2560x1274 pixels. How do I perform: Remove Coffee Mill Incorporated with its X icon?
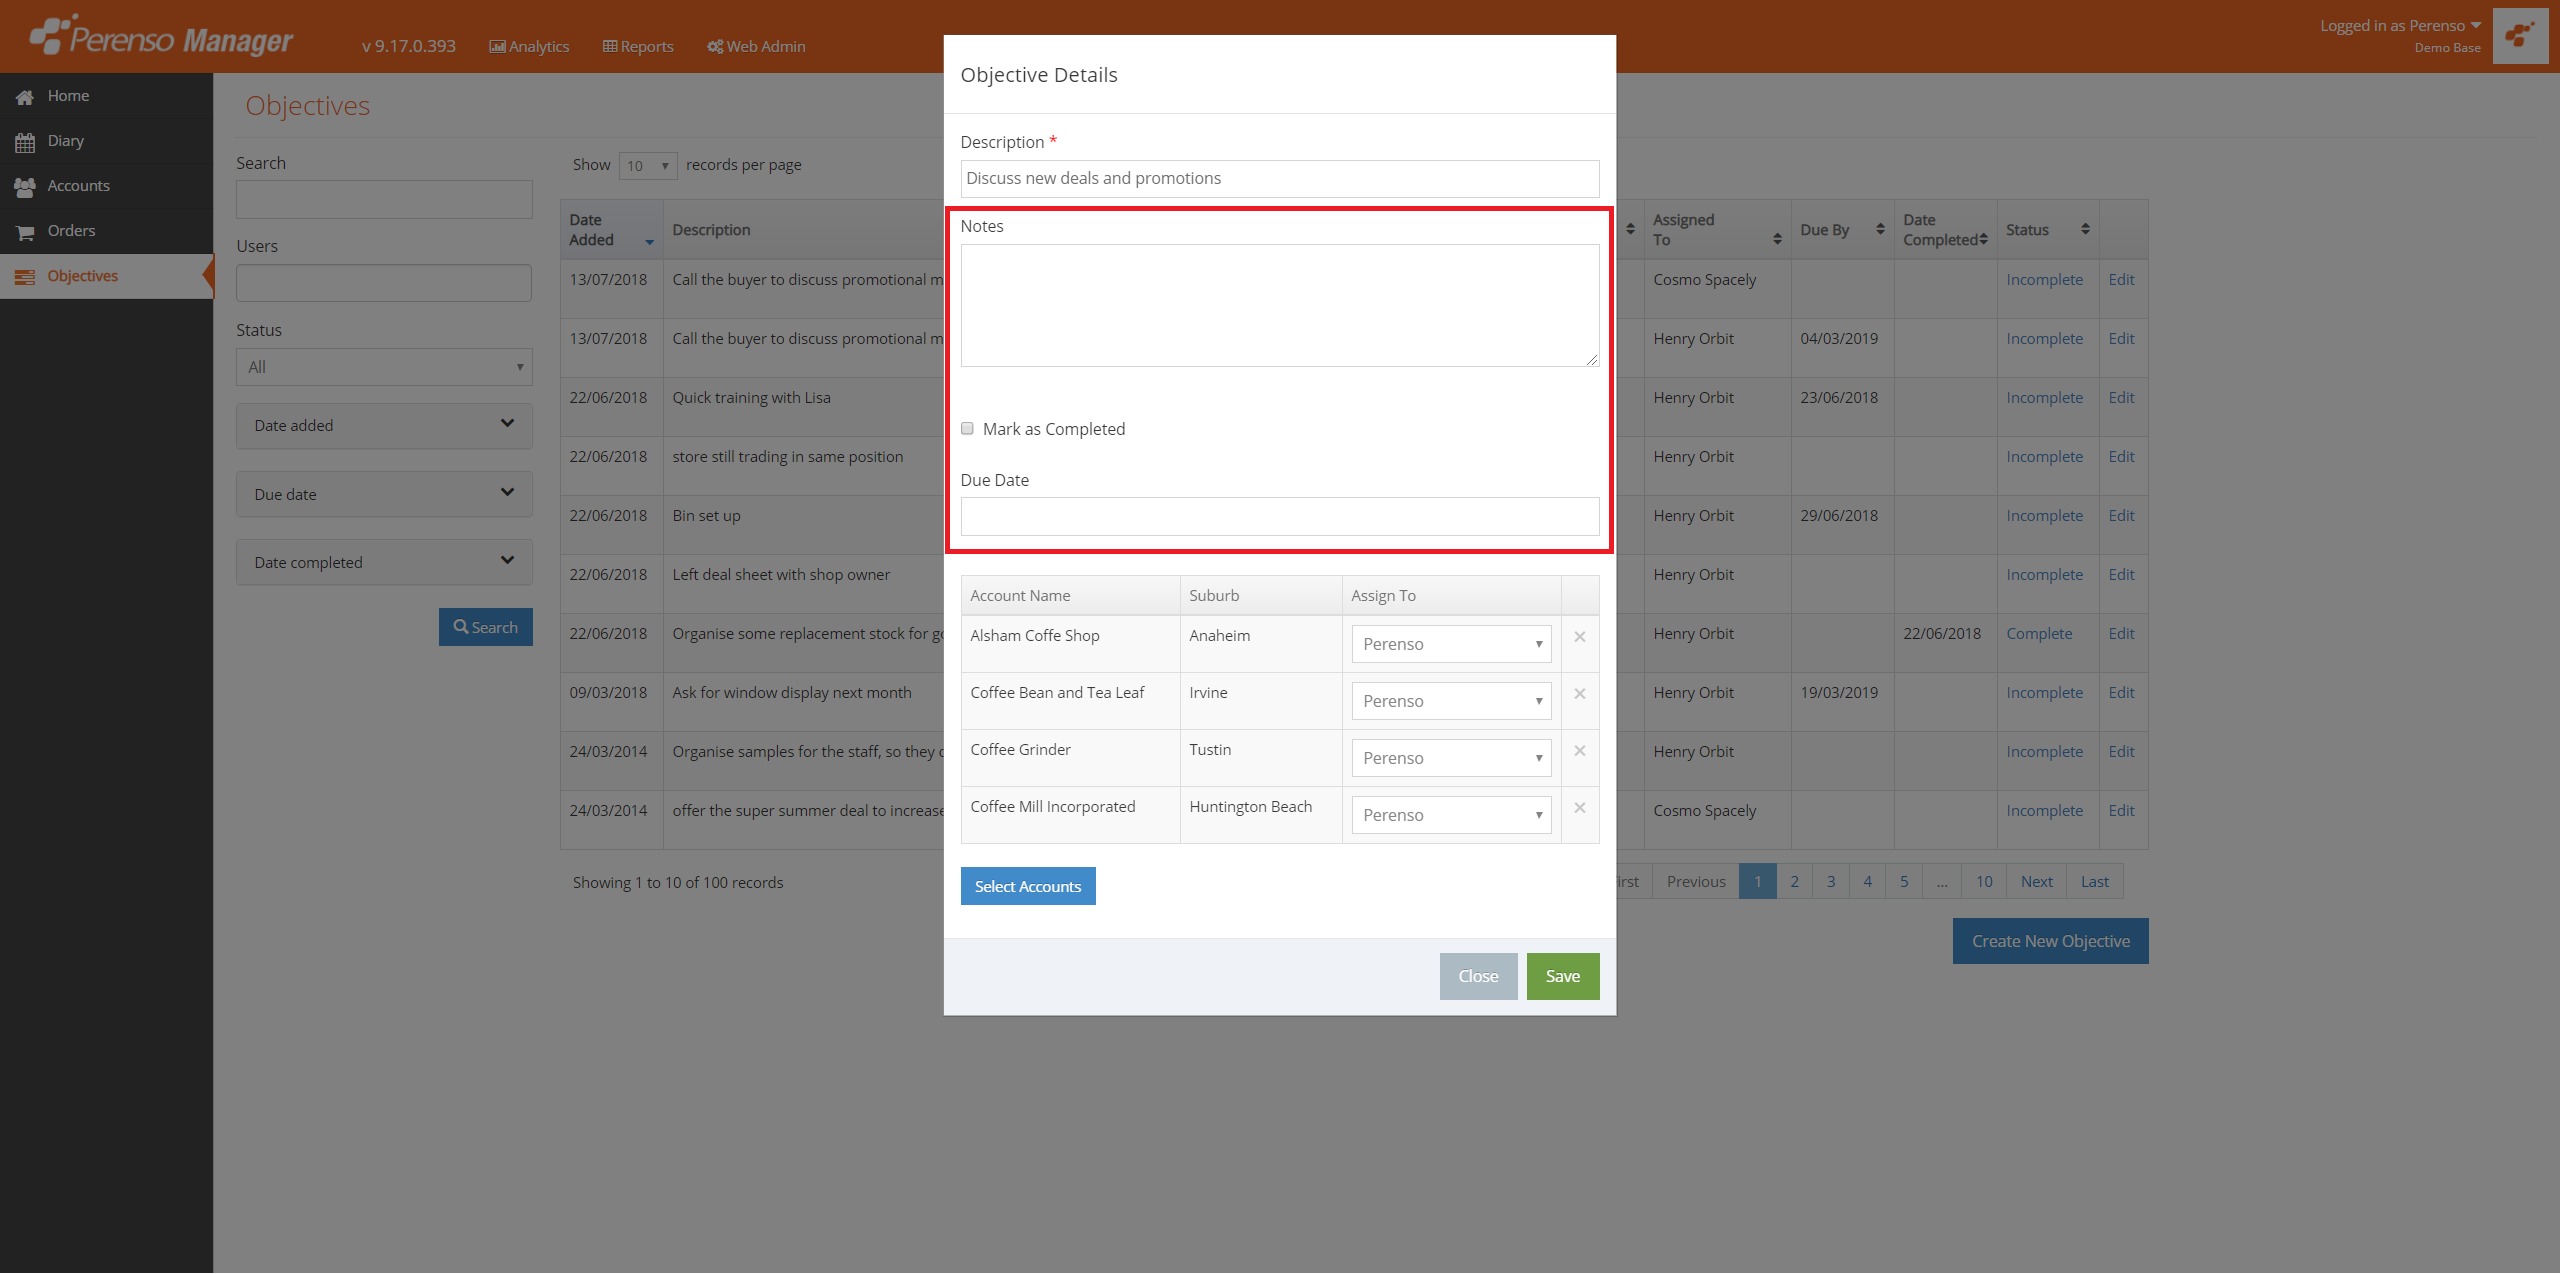(x=1579, y=808)
